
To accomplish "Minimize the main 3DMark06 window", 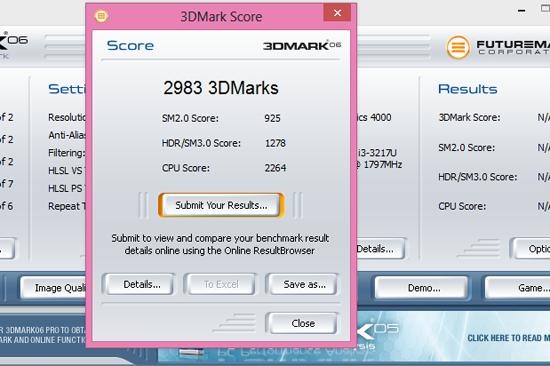I will pos(522,11).
